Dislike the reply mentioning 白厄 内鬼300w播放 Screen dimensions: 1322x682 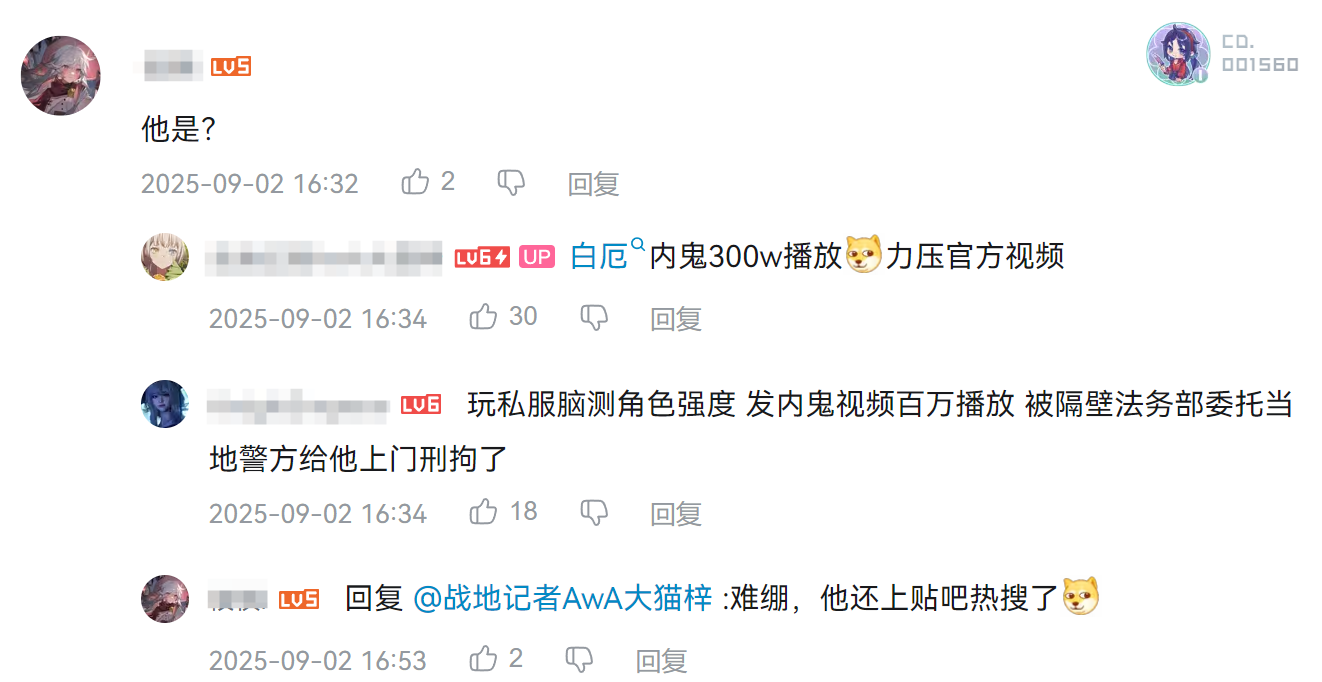point(594,318)
